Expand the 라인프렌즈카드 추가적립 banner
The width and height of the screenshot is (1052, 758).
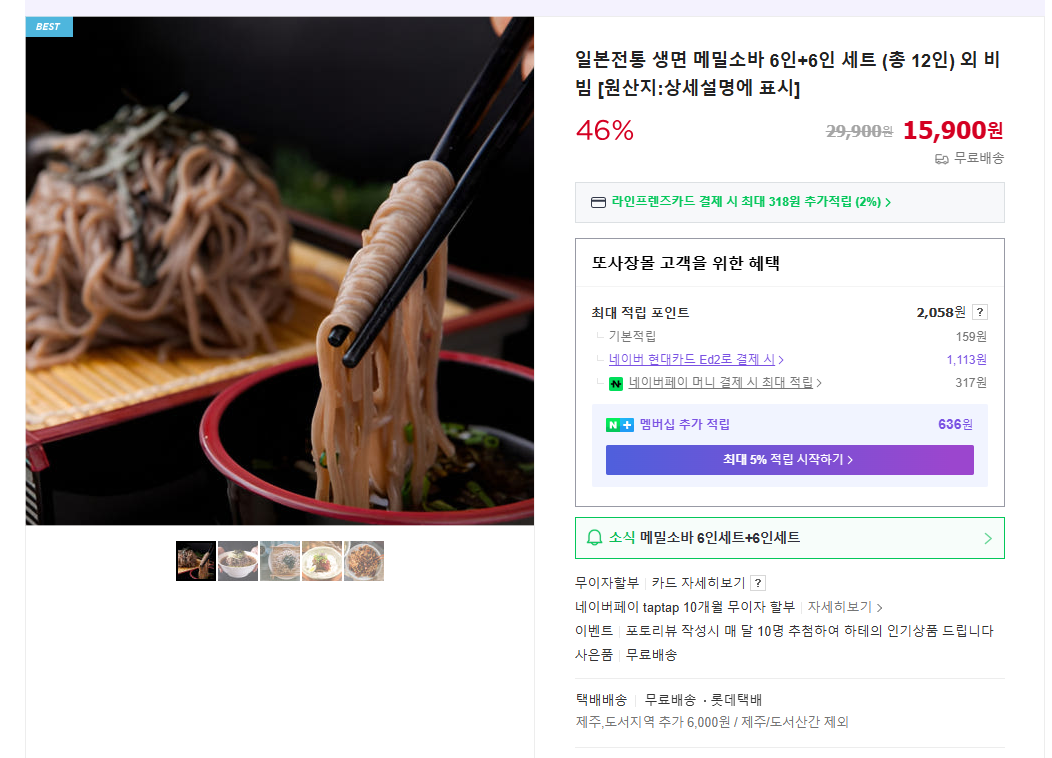click(x=790, y=203)
